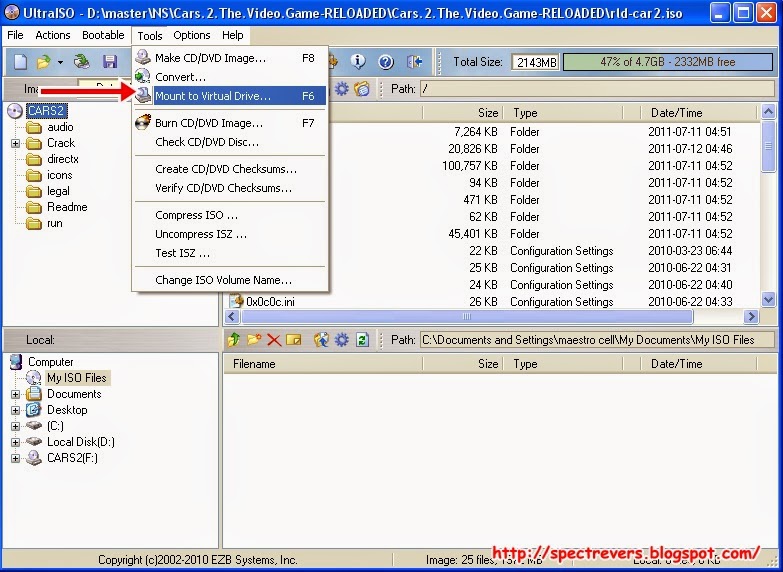Viewport: 783px width, 572px height.
Task: Click the local list Size column header
Action: click(x=463, y=364)
